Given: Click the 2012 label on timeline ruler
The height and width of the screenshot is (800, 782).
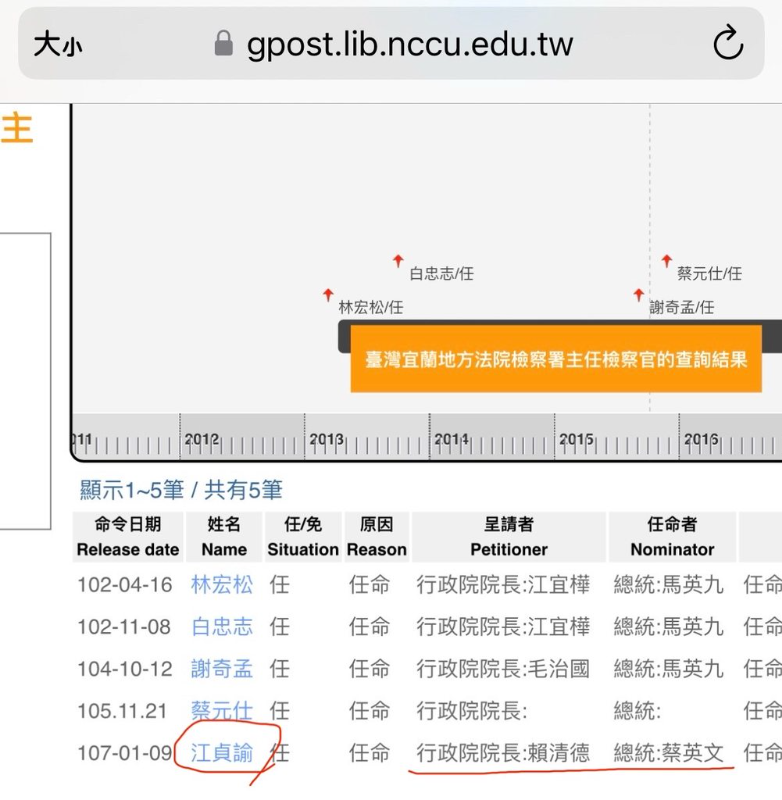Looking at the screenshot, I should (x=201, y=439).
